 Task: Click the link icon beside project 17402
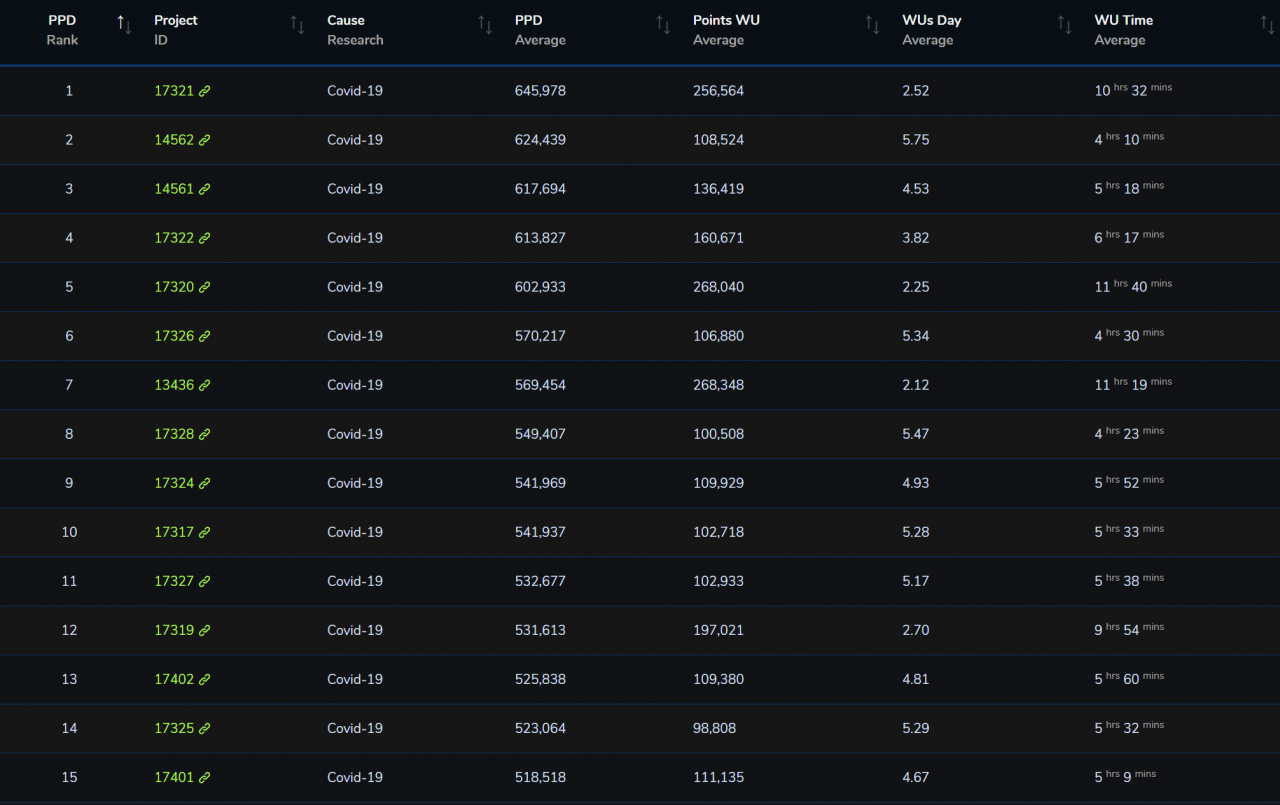[205, 679]
